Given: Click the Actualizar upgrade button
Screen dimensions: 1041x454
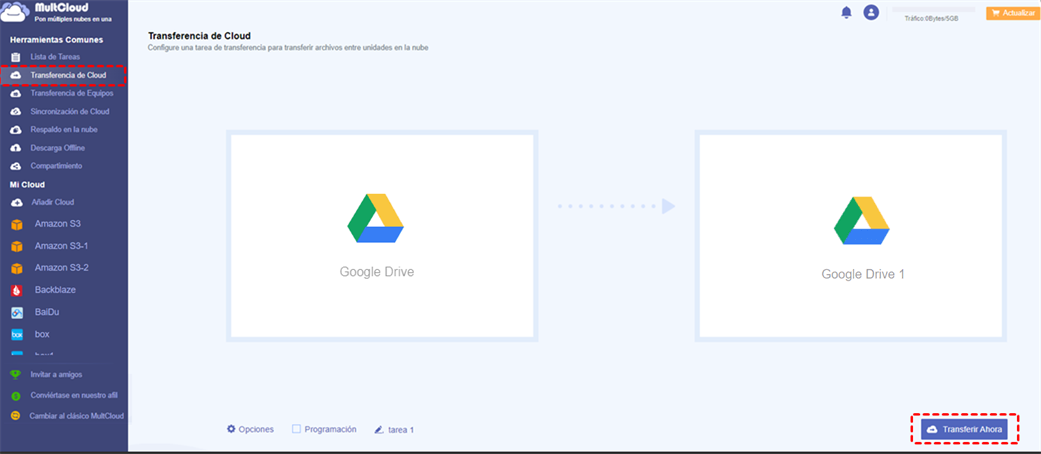Looking at the screenshot, I should click(x=1012, y=13).
